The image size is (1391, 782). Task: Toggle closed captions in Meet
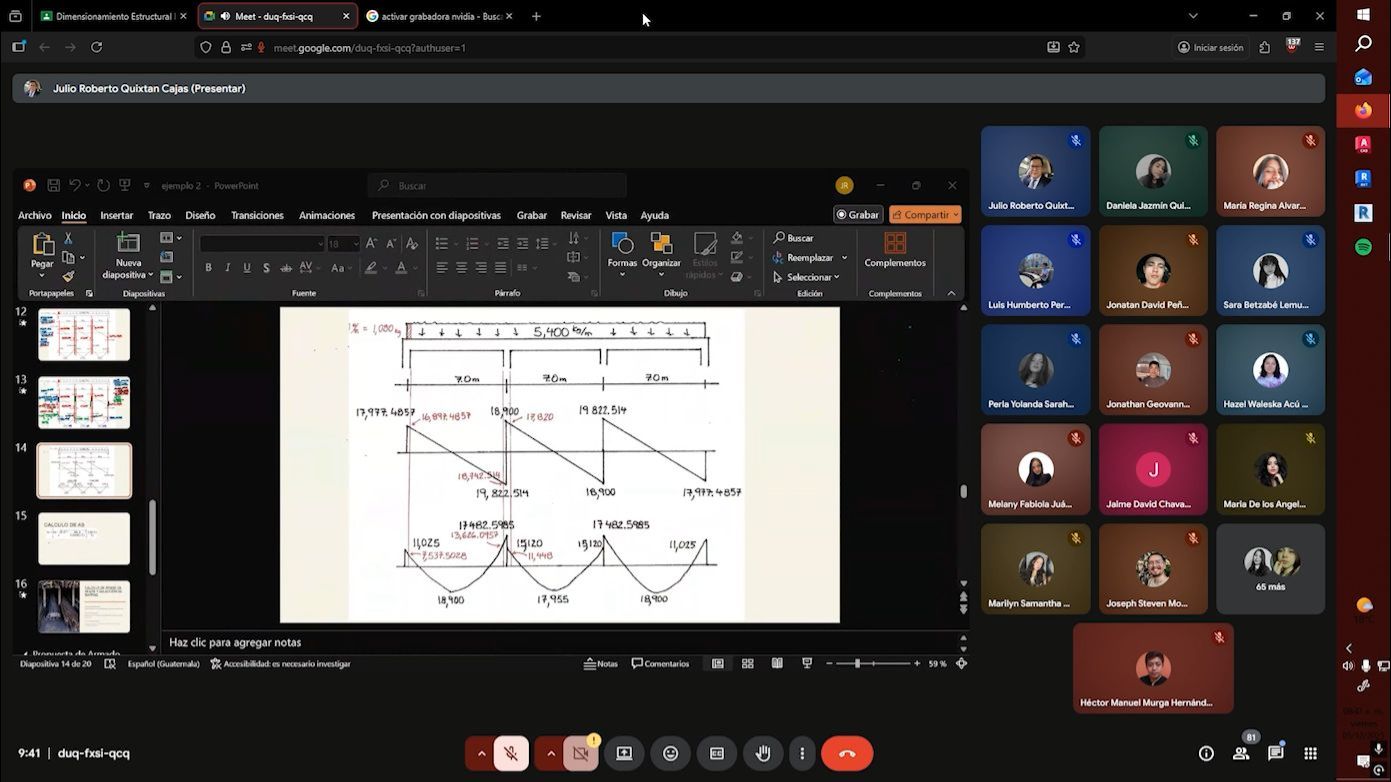point(717,753)
